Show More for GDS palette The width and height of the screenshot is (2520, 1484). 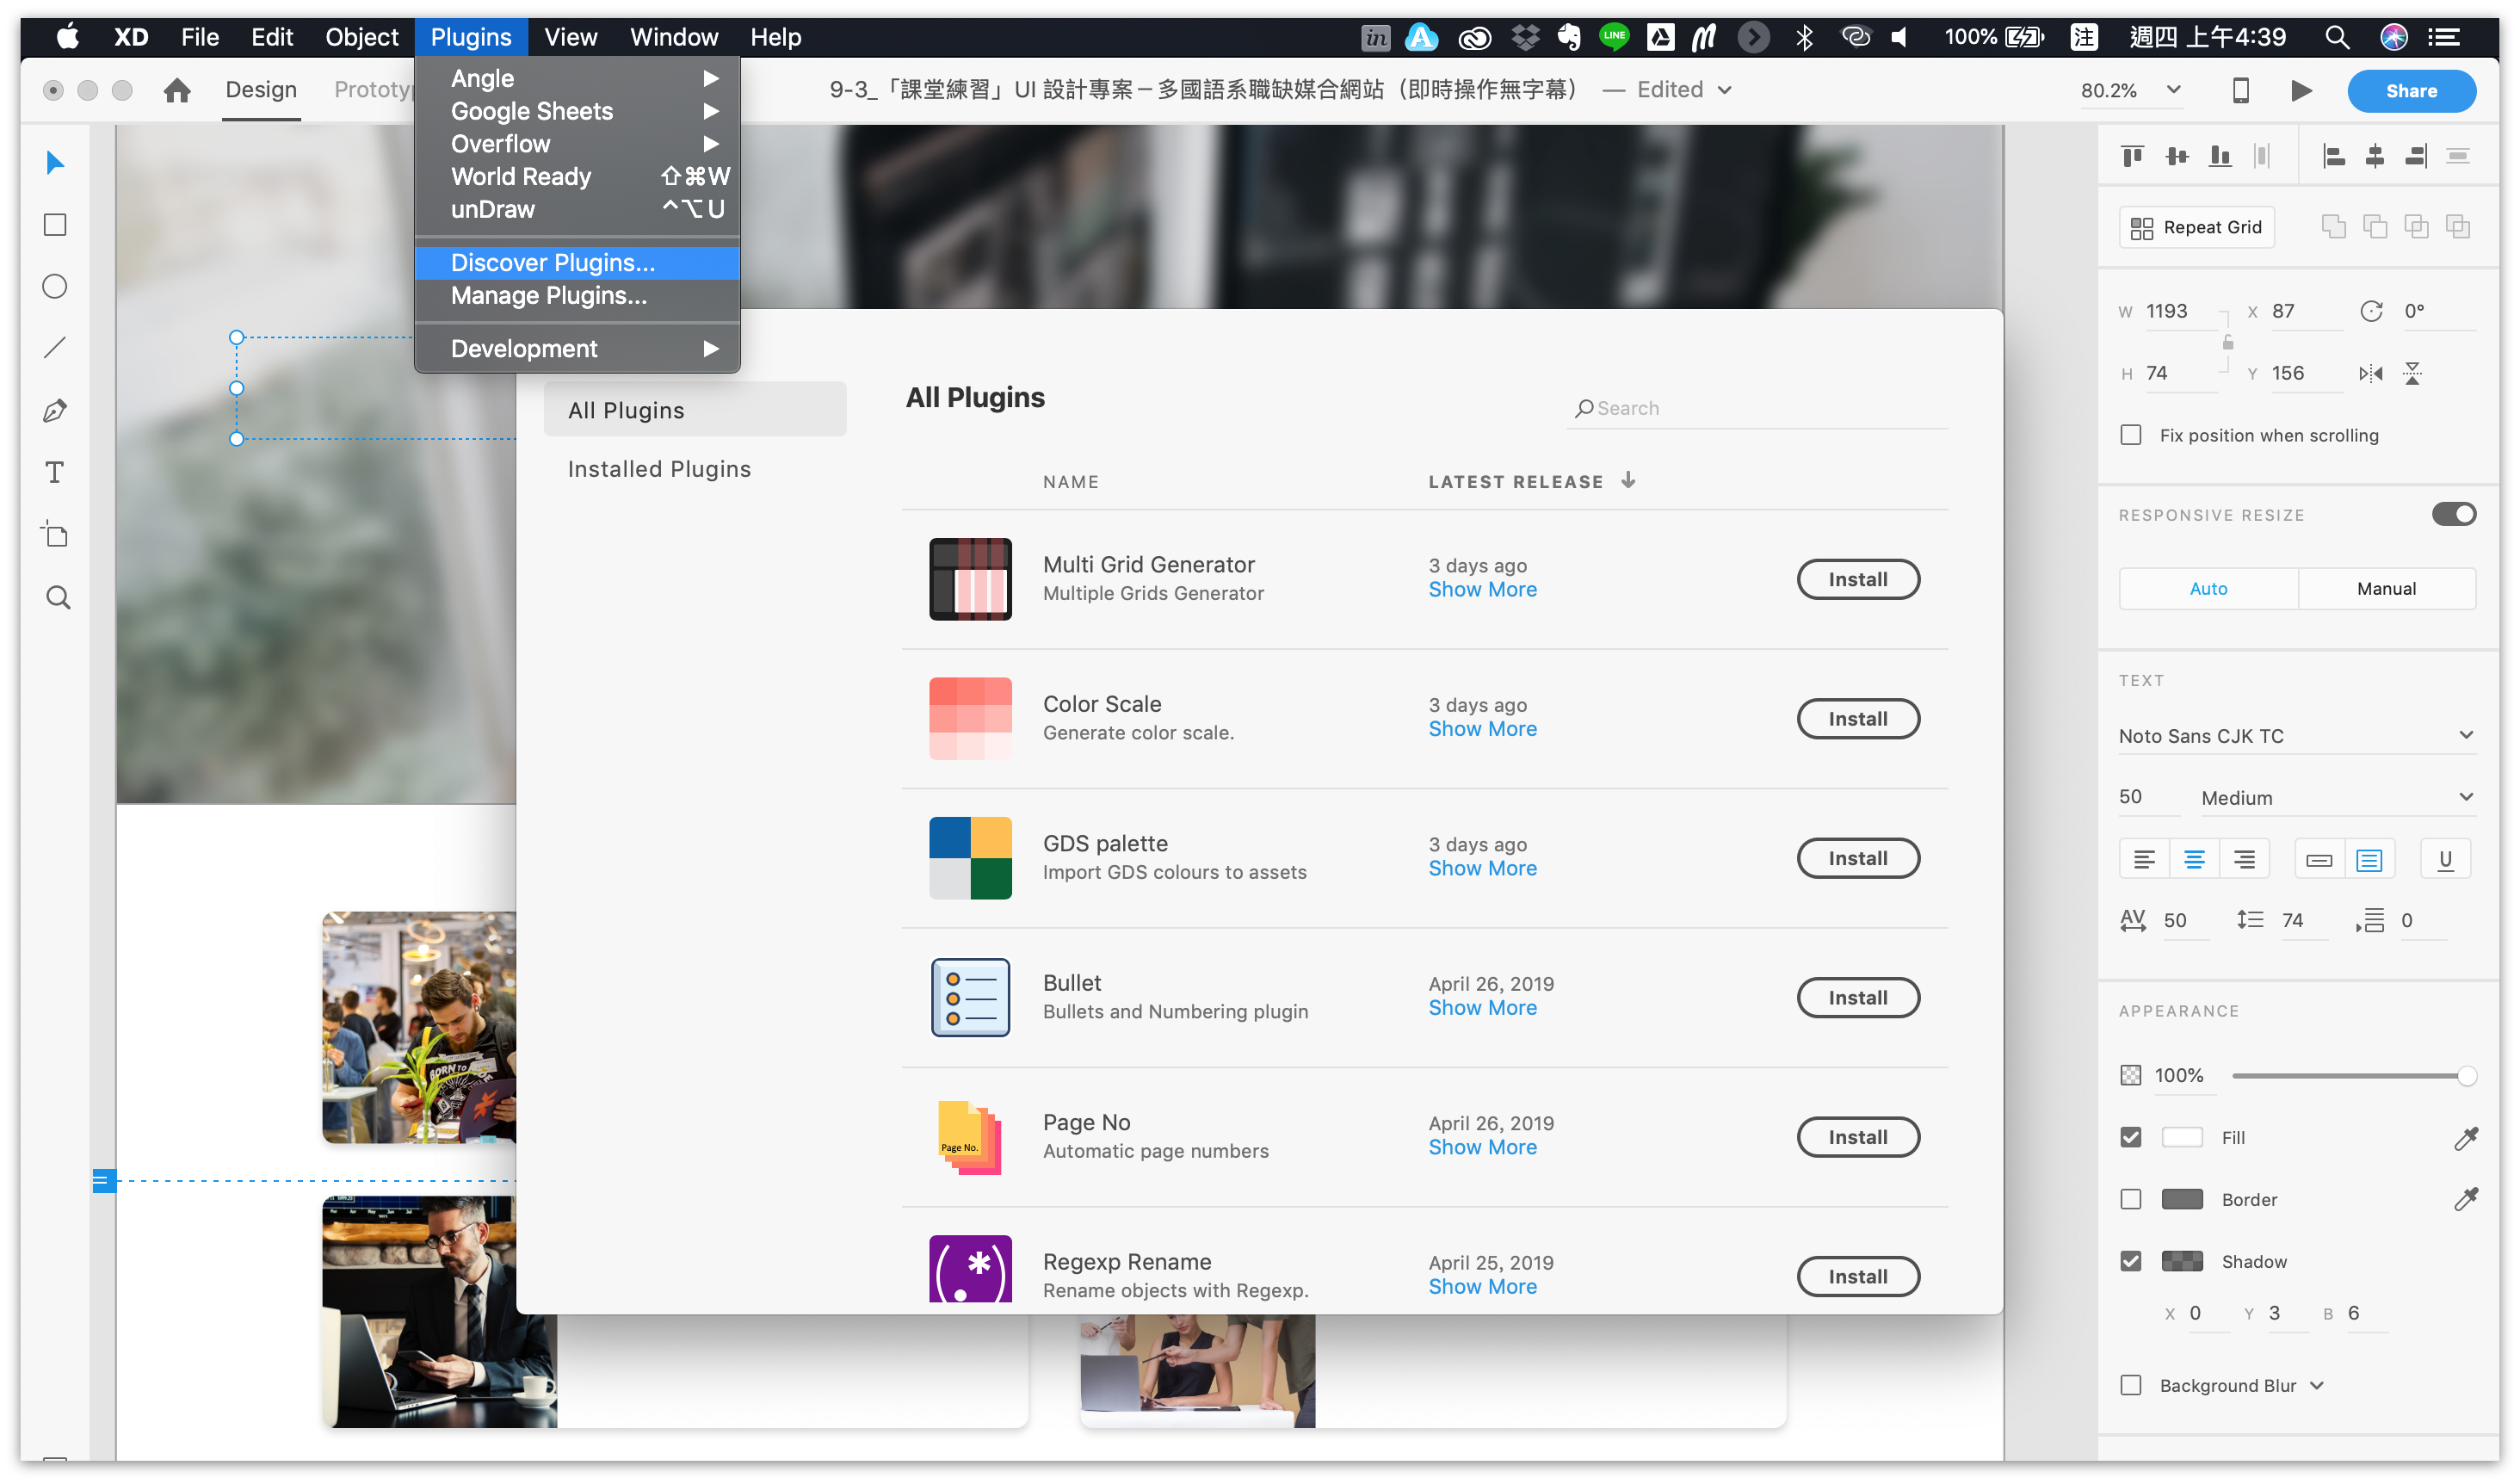1482,869
